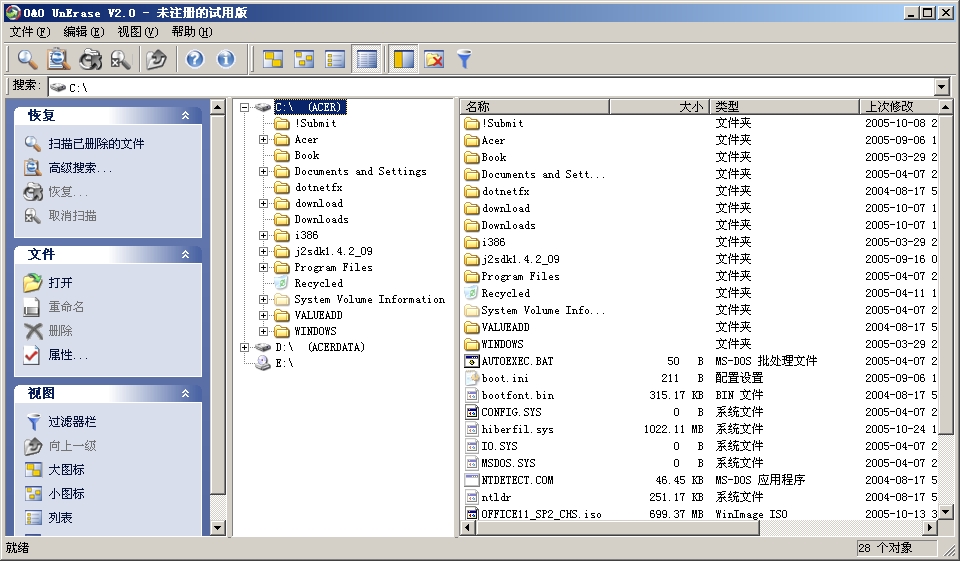
Task: Click the recover files toolbar icon
Action: point(90,59)
